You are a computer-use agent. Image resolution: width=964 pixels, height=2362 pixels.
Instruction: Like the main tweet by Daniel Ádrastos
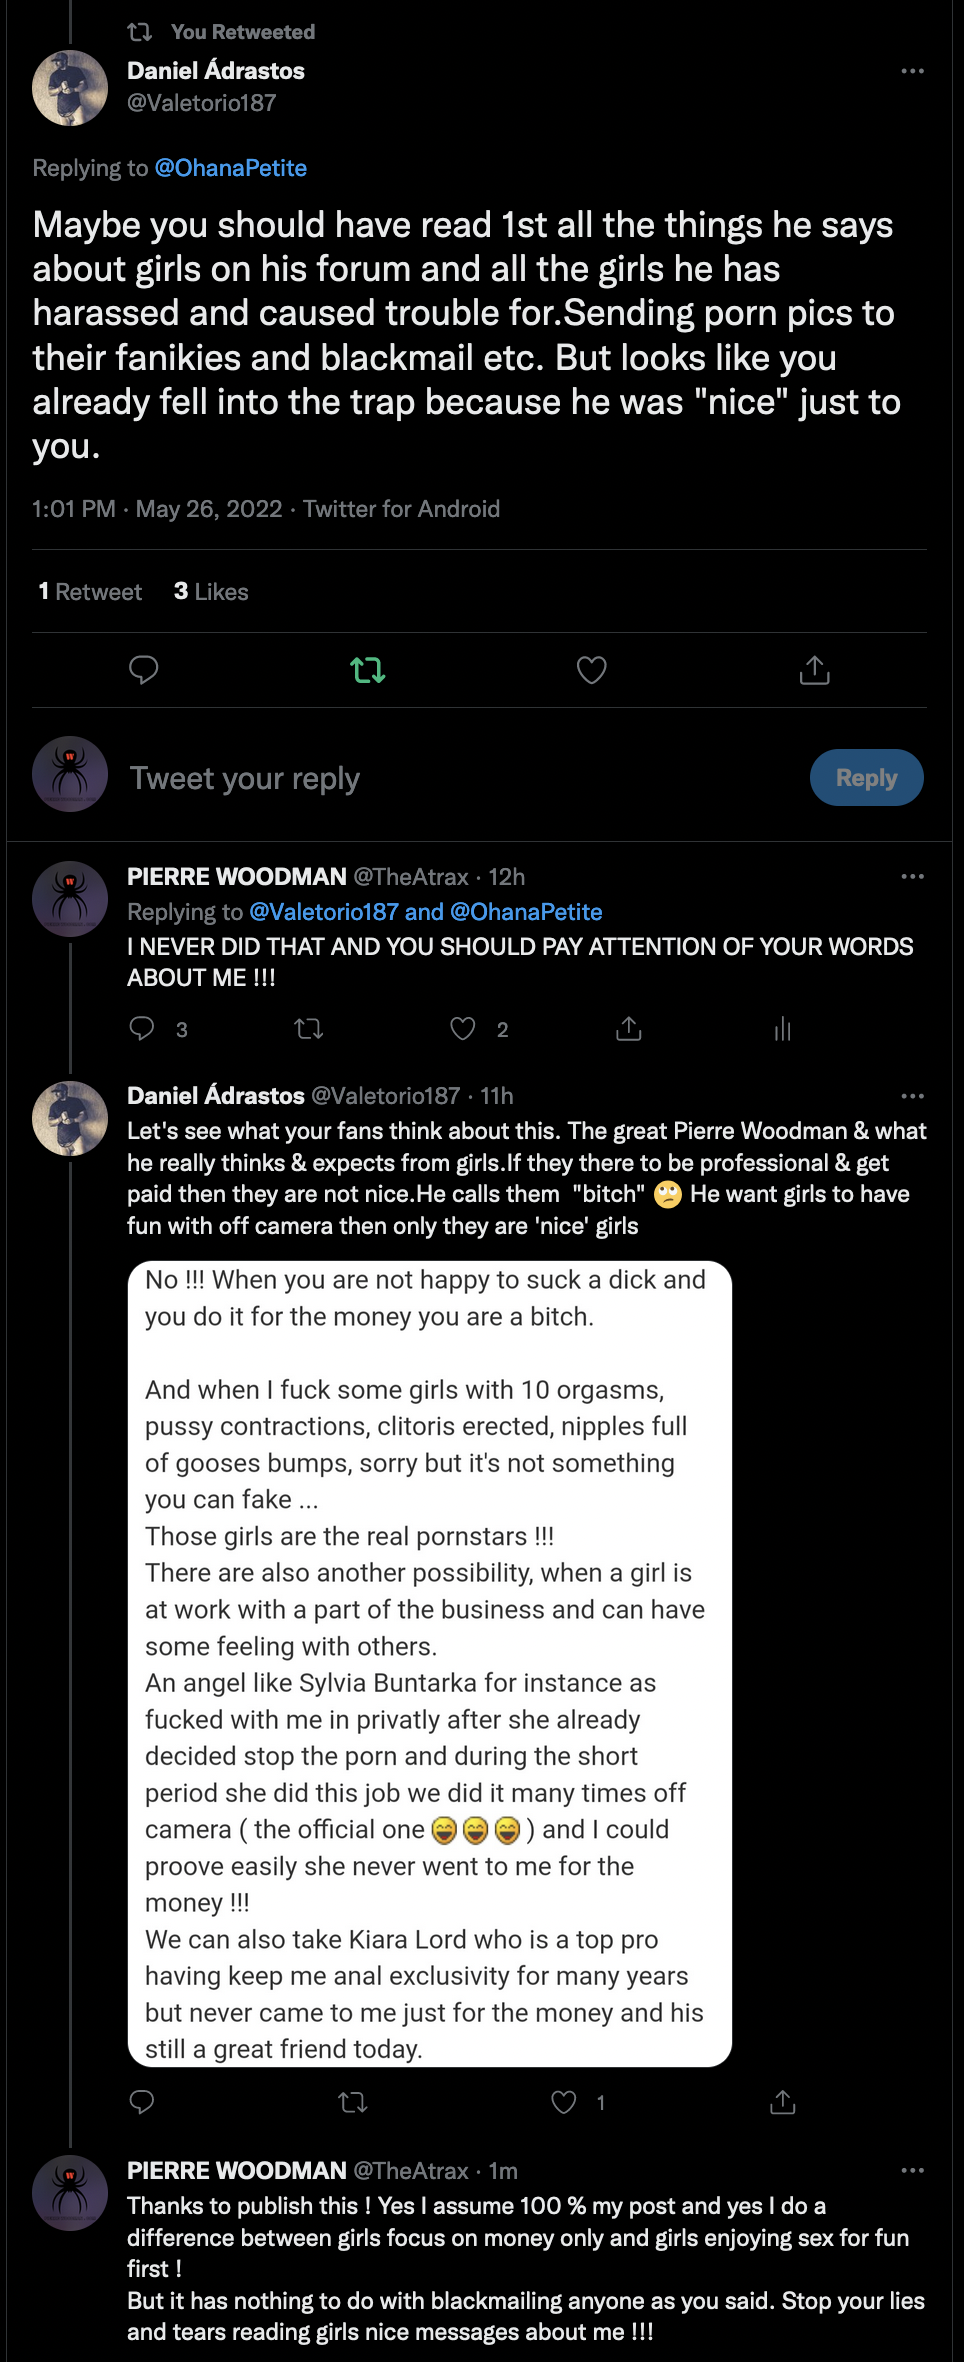(x=592, y=670)
